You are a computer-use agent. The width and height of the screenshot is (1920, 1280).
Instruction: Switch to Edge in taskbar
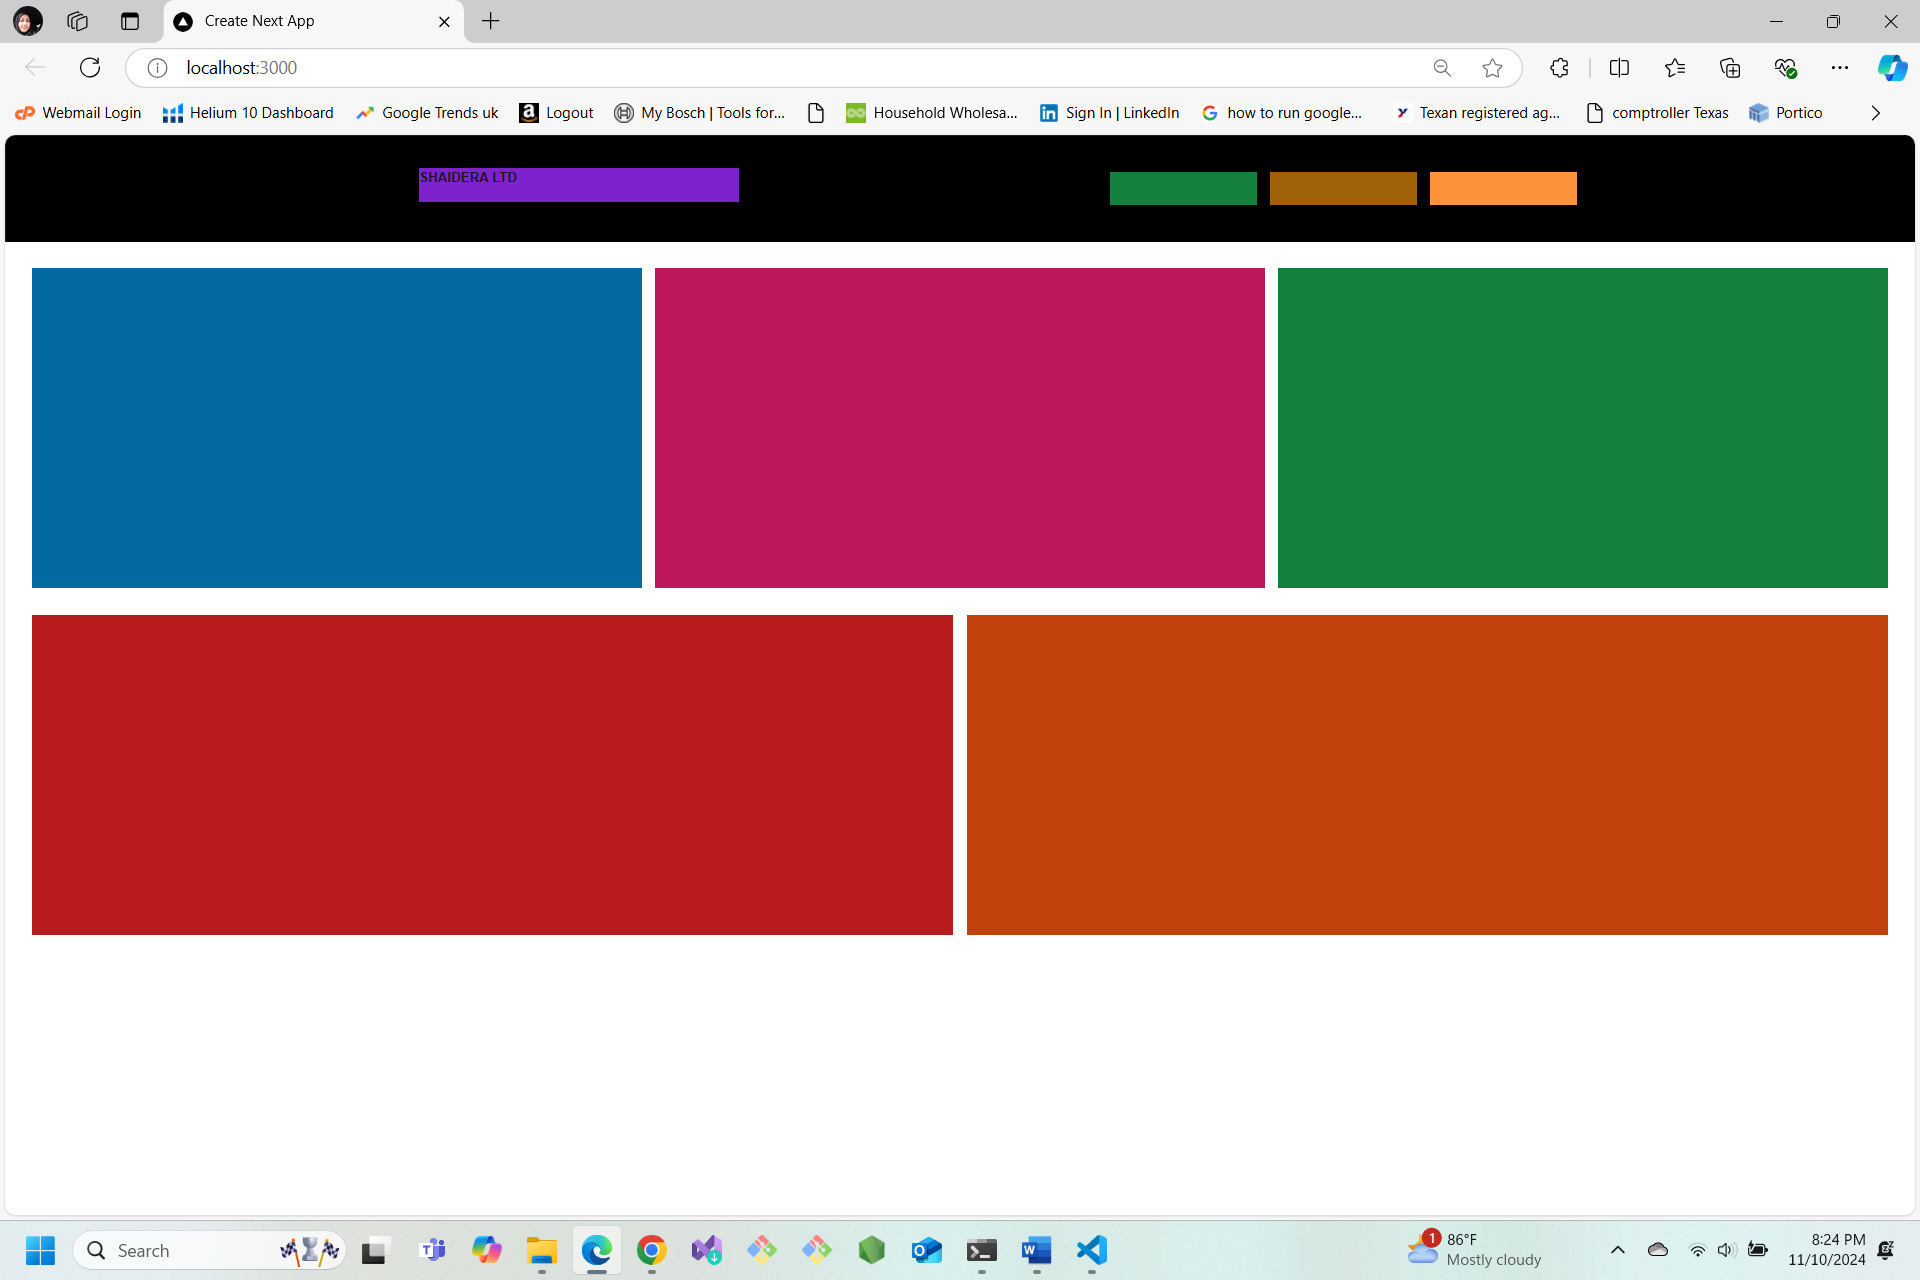tap(597, 1250)
